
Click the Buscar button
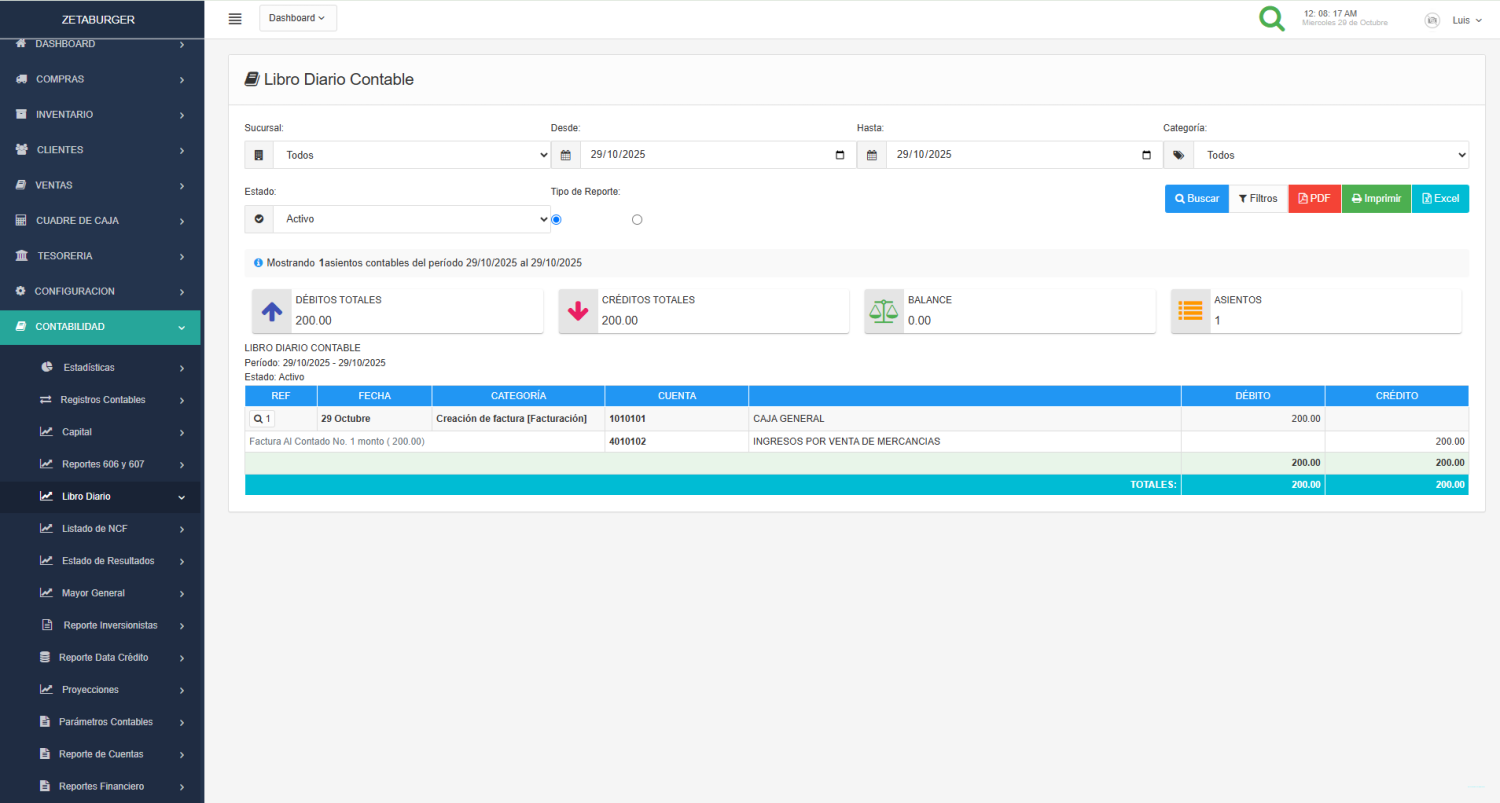point(1196,199)
